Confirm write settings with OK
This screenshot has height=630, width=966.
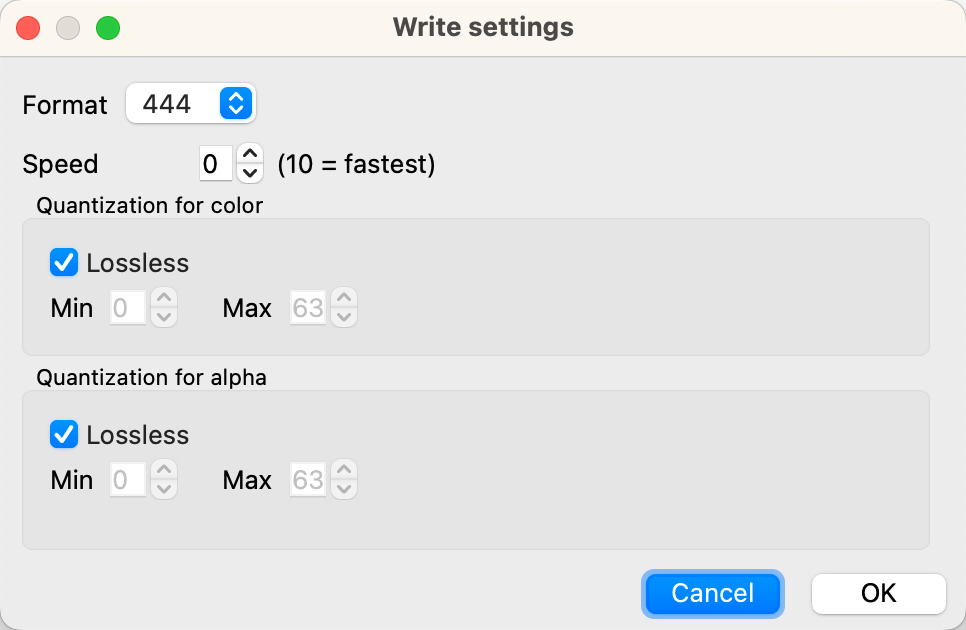click(878, 593)
